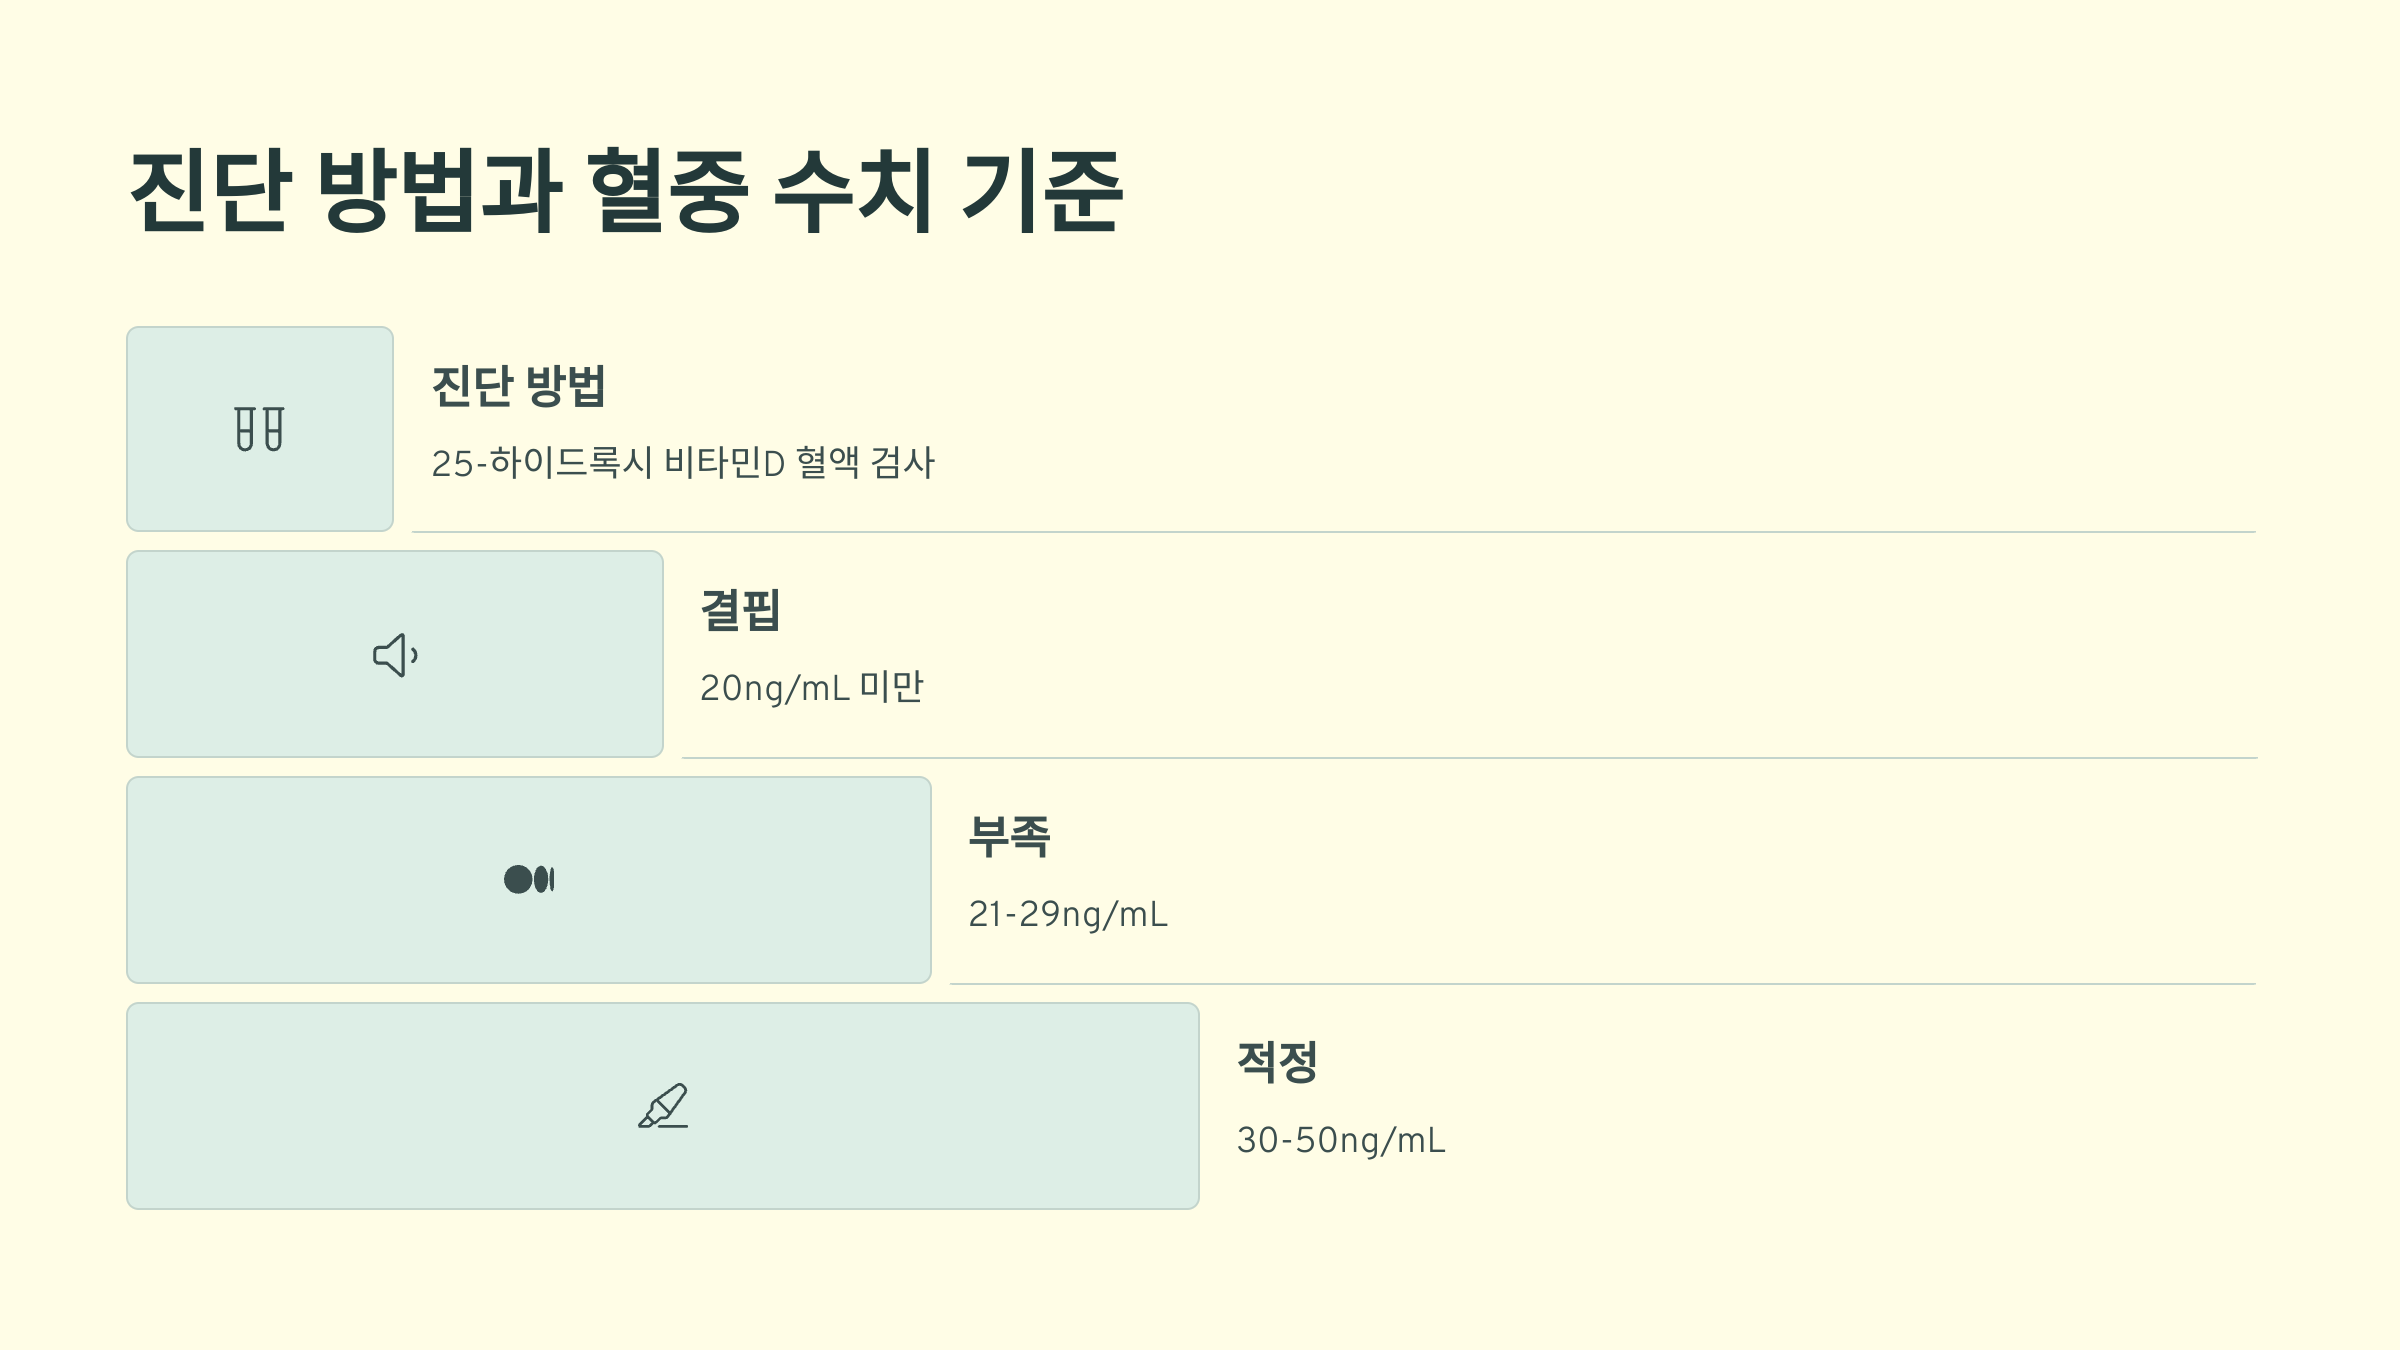This screenshot has width=2400, height=1350.
Task: Click the 부족 heading
Action: [1009, 836]
